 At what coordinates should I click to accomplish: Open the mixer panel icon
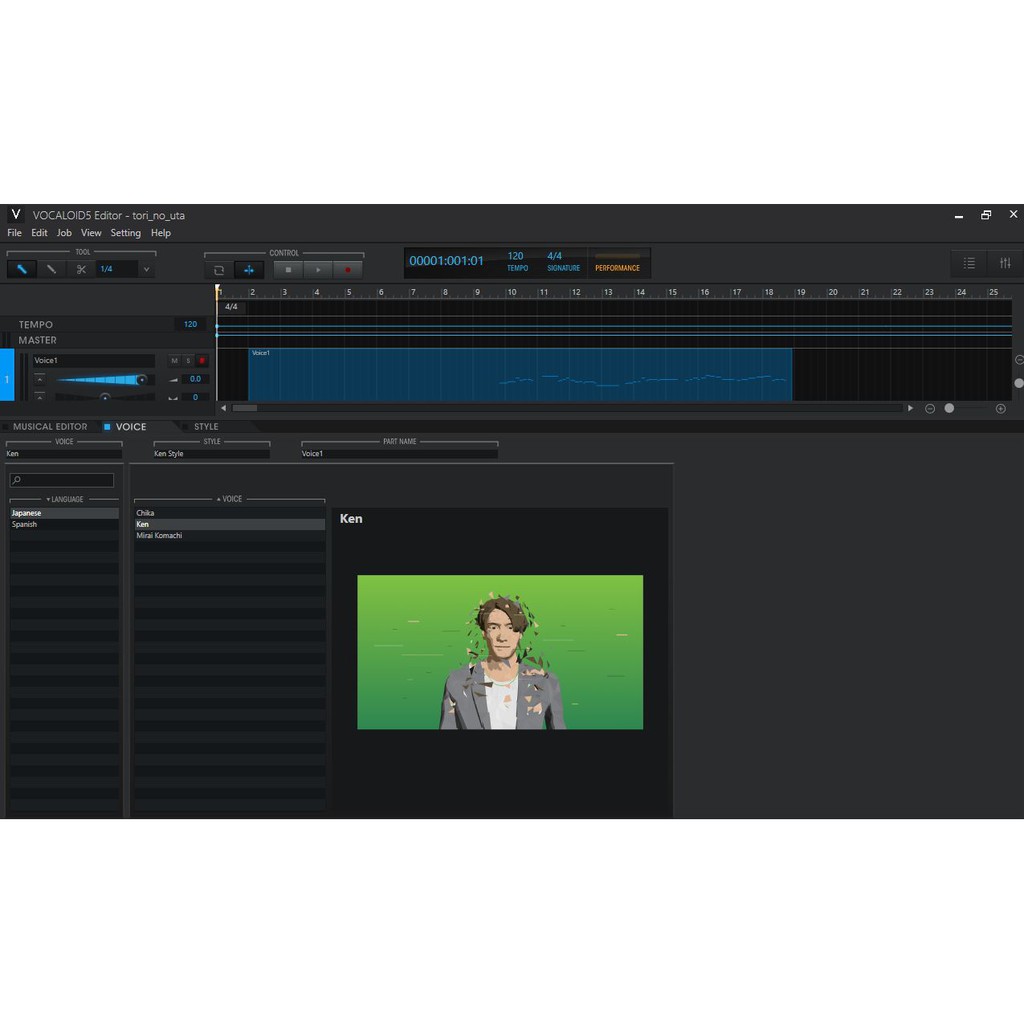click(x=1005, y=263)
